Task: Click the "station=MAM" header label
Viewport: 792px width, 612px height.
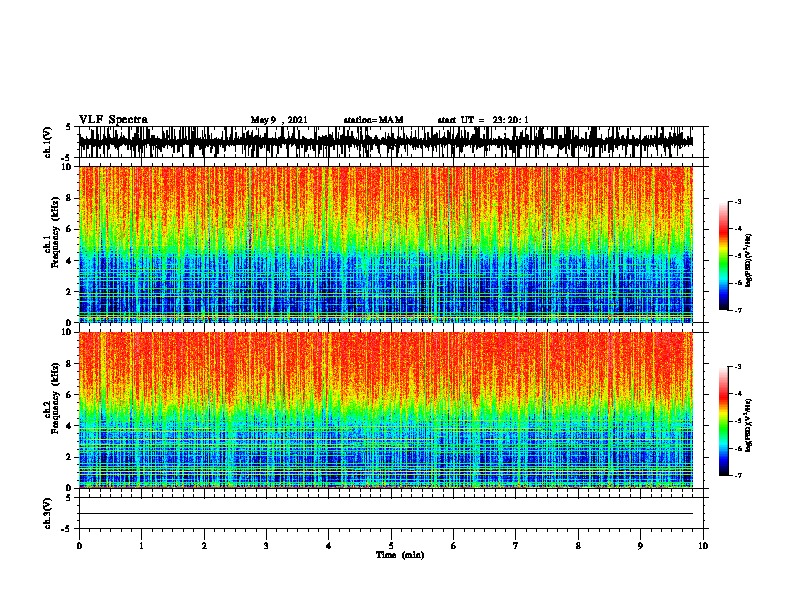Action: (x=373, y=120)
